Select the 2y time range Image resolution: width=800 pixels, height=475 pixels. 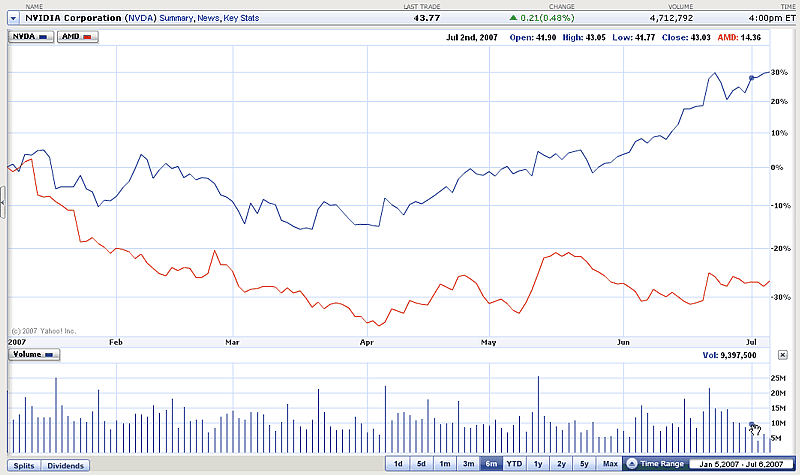(561, 464)
